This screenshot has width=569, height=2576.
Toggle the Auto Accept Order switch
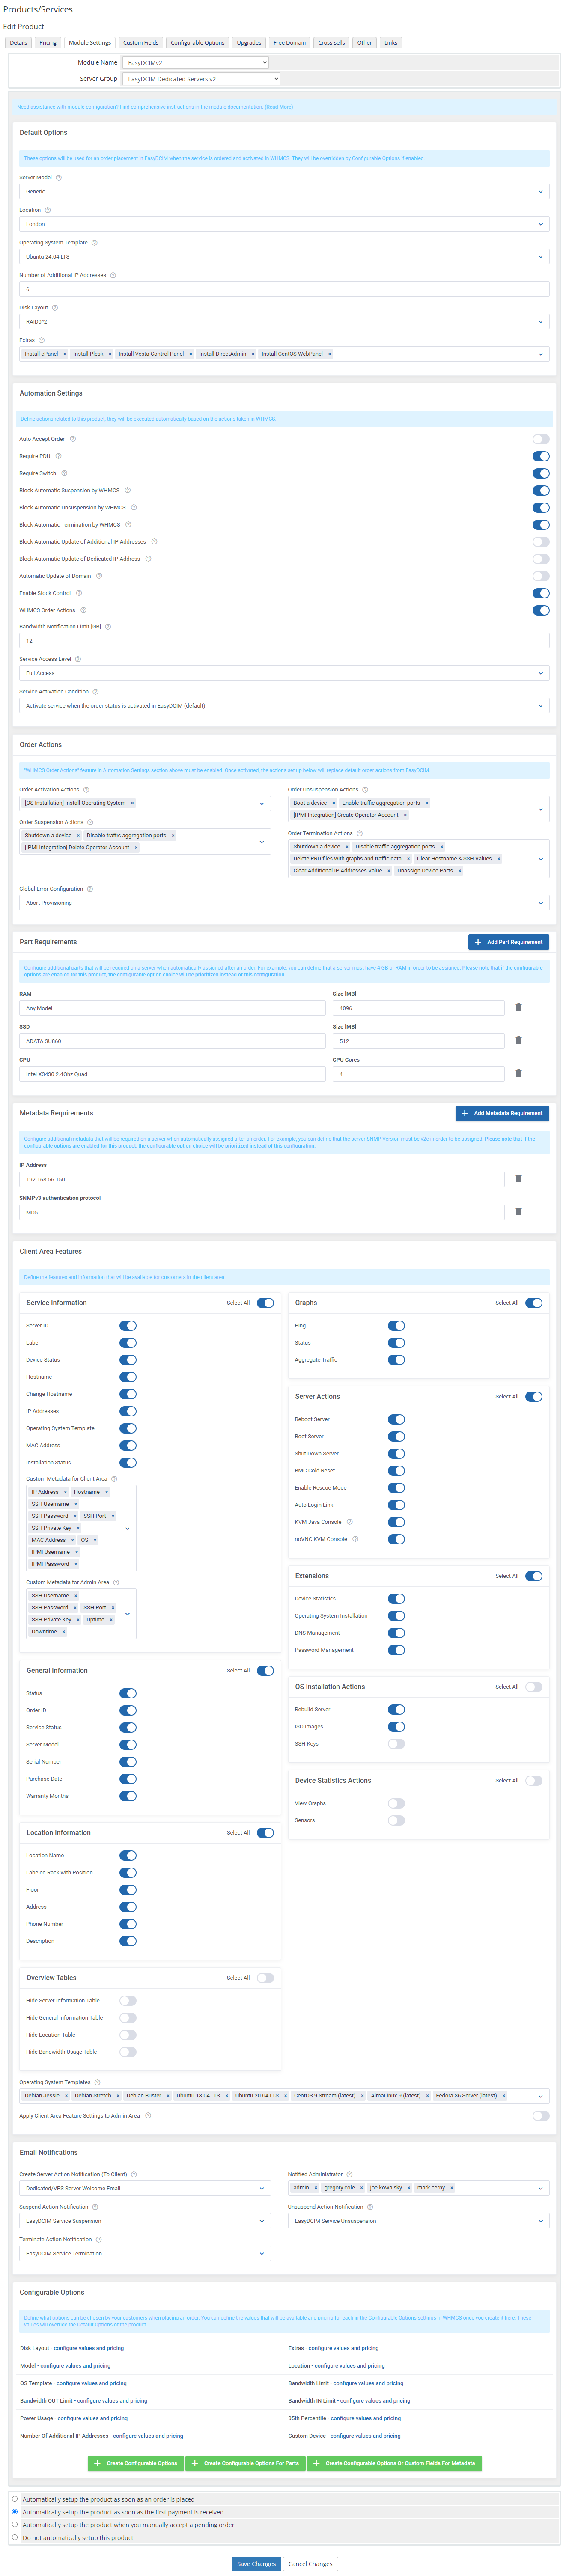[x=541, y=439]
